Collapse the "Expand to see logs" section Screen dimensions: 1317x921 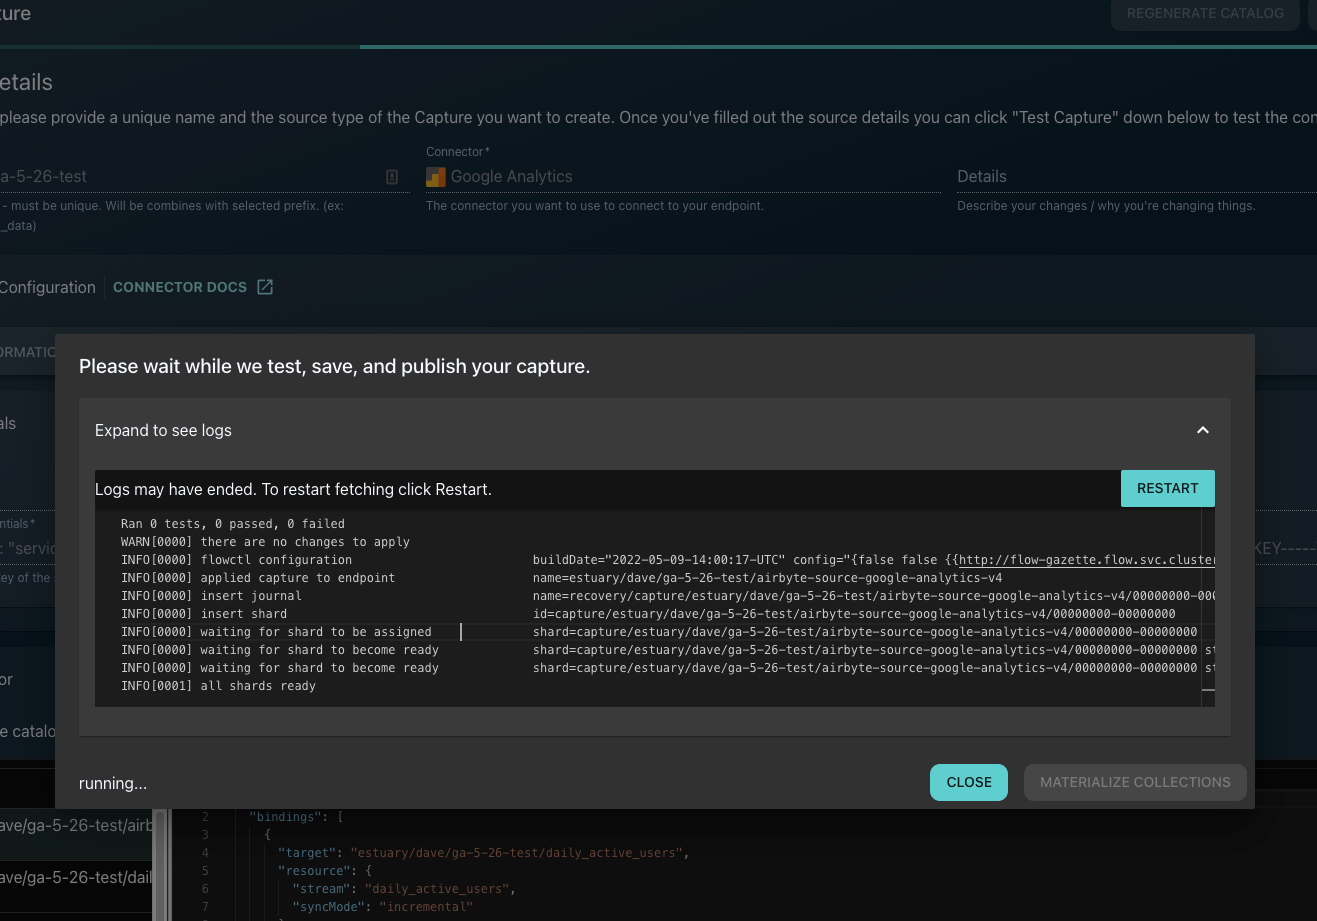1202,429
